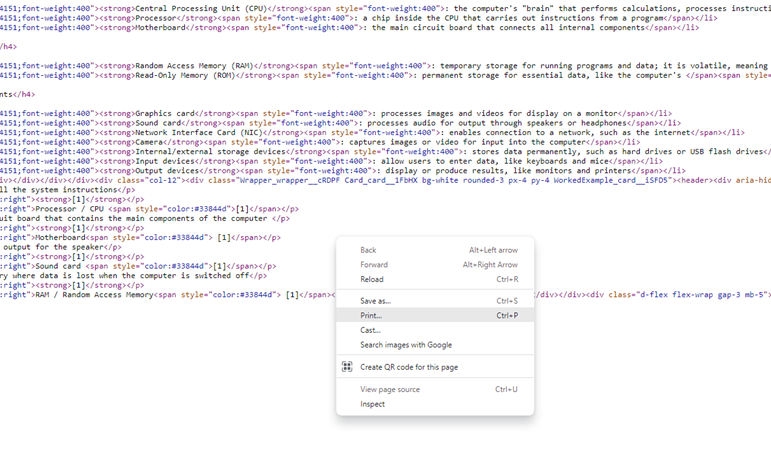The height and width of the screenshot is (461, 771).
Task: Click the QR code icon in context menu
Action: 347,367
